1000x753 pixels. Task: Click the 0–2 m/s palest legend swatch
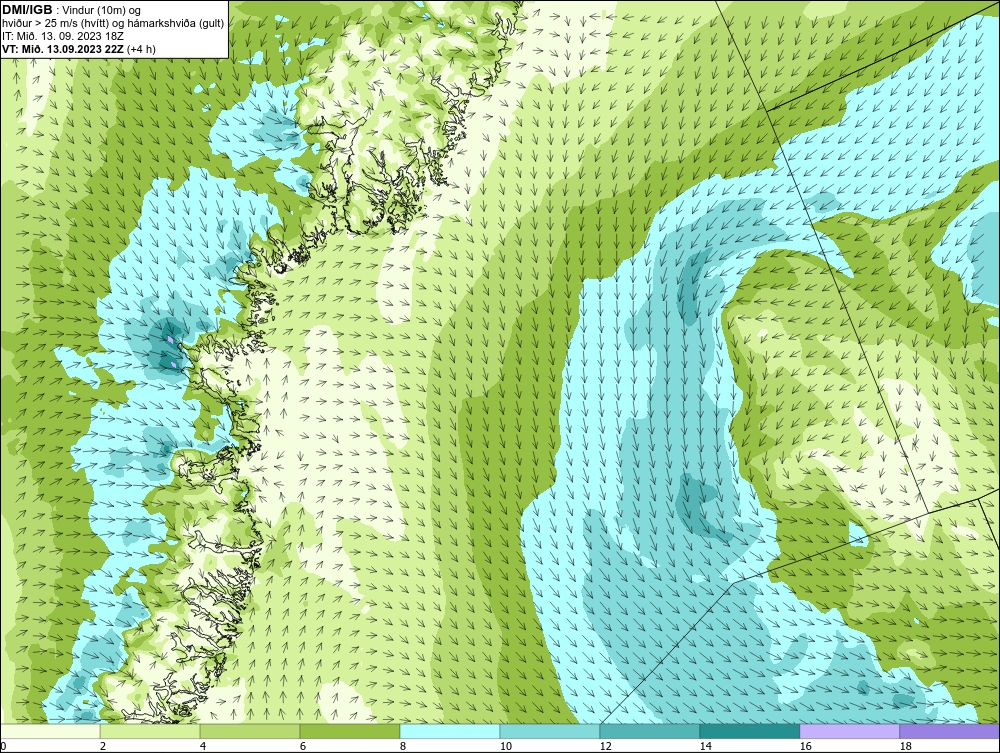tap(50, 731)
